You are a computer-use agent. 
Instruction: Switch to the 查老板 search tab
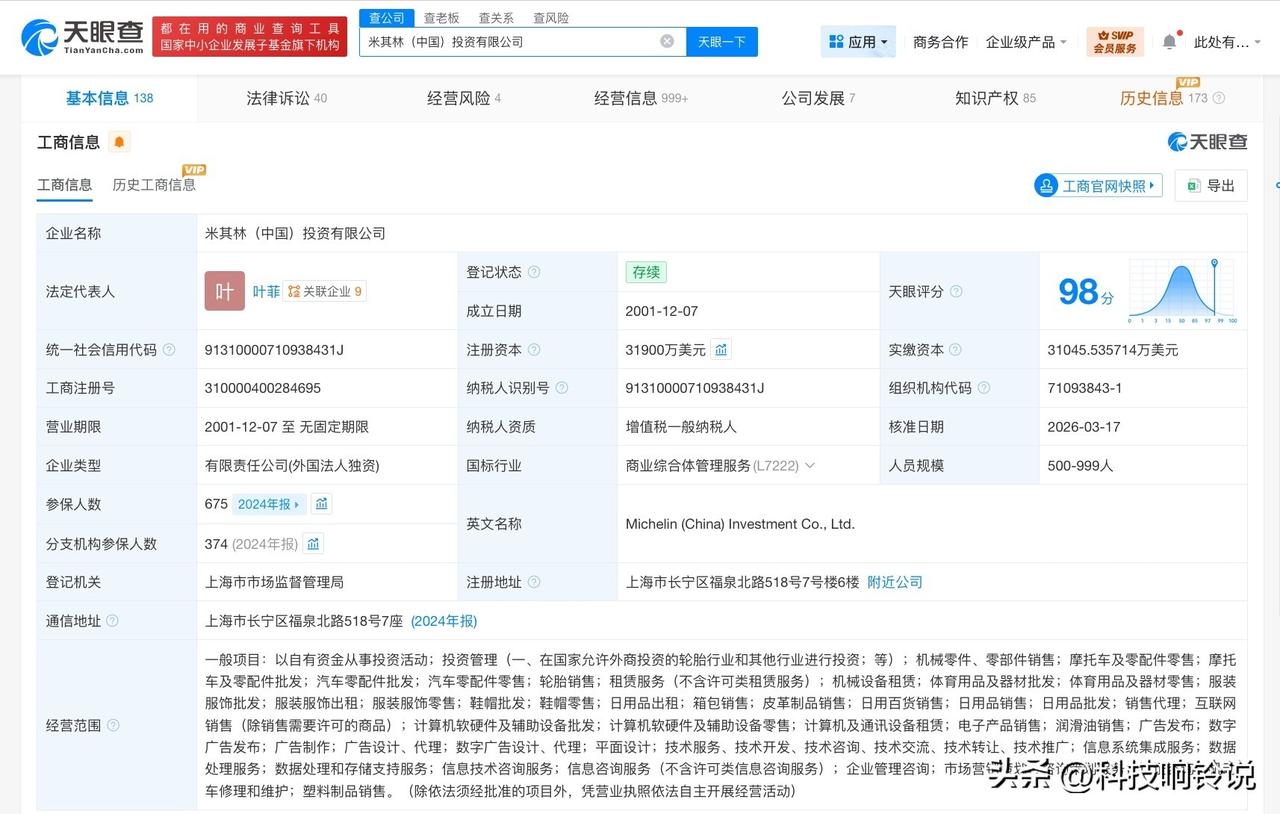(441, 18)
